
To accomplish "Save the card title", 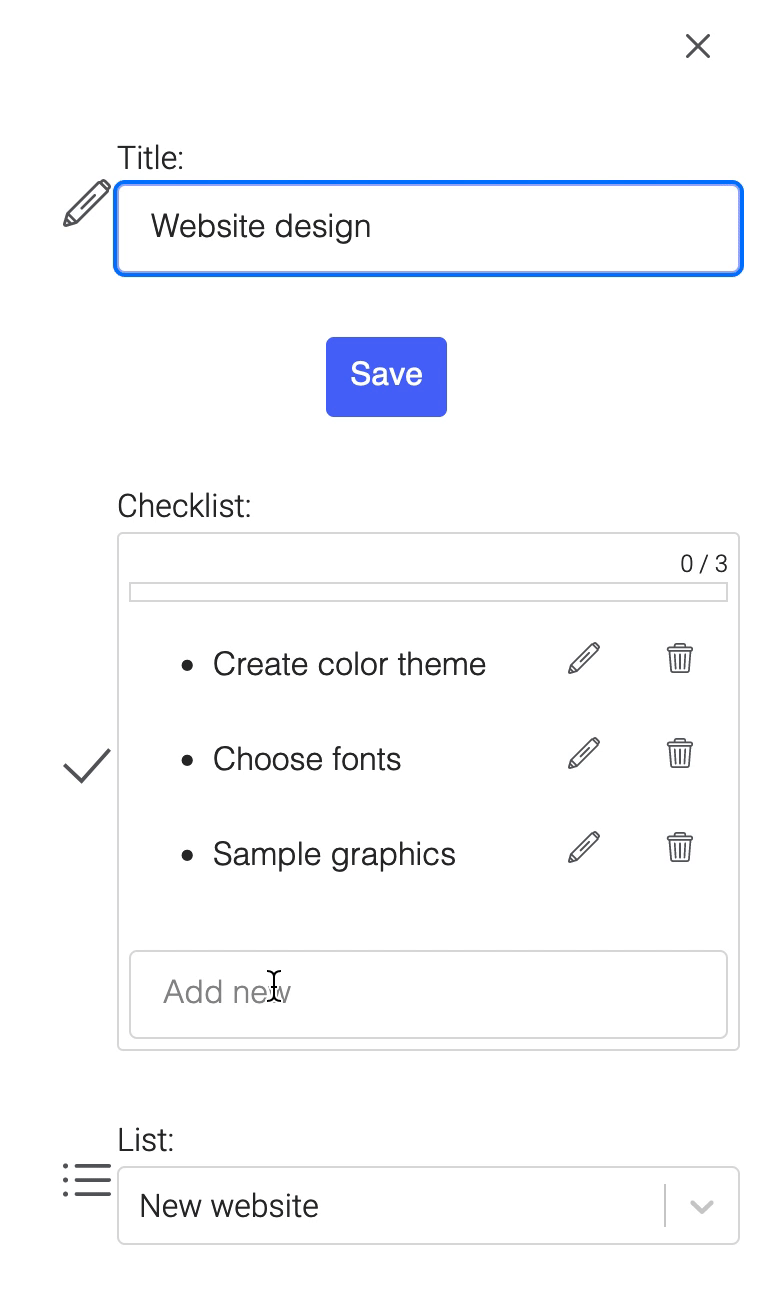I will point(386,376).
